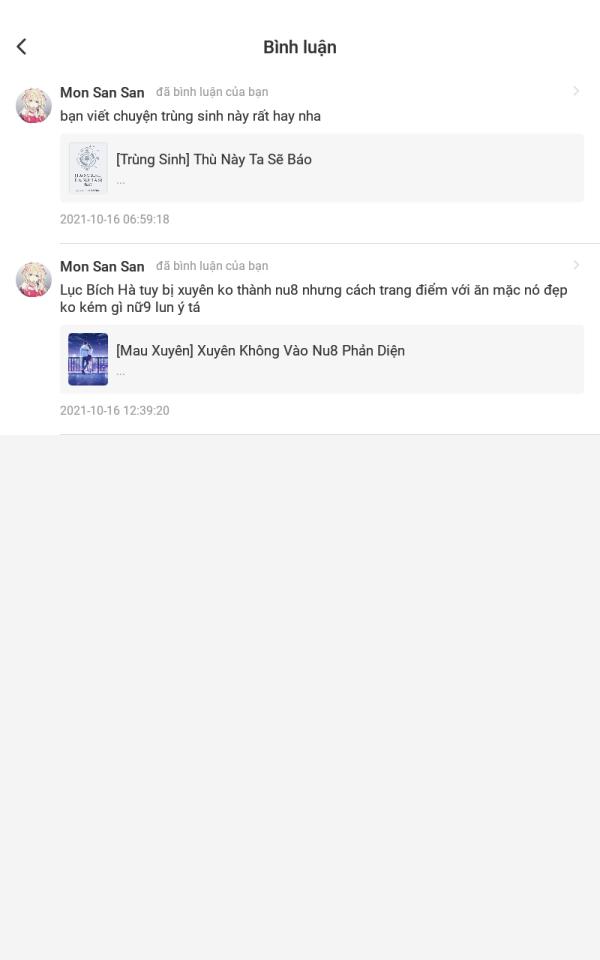Open story title [Mau Xuyên] Xuyên Không Vào Nu8 Phản Diện
Image resolution: width=600 pixels, height=960 pixels.
260,351
